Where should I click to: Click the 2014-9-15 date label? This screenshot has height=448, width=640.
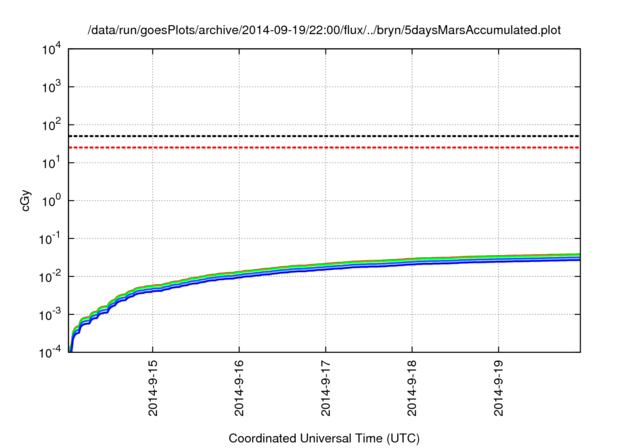(x=153, y=388)
